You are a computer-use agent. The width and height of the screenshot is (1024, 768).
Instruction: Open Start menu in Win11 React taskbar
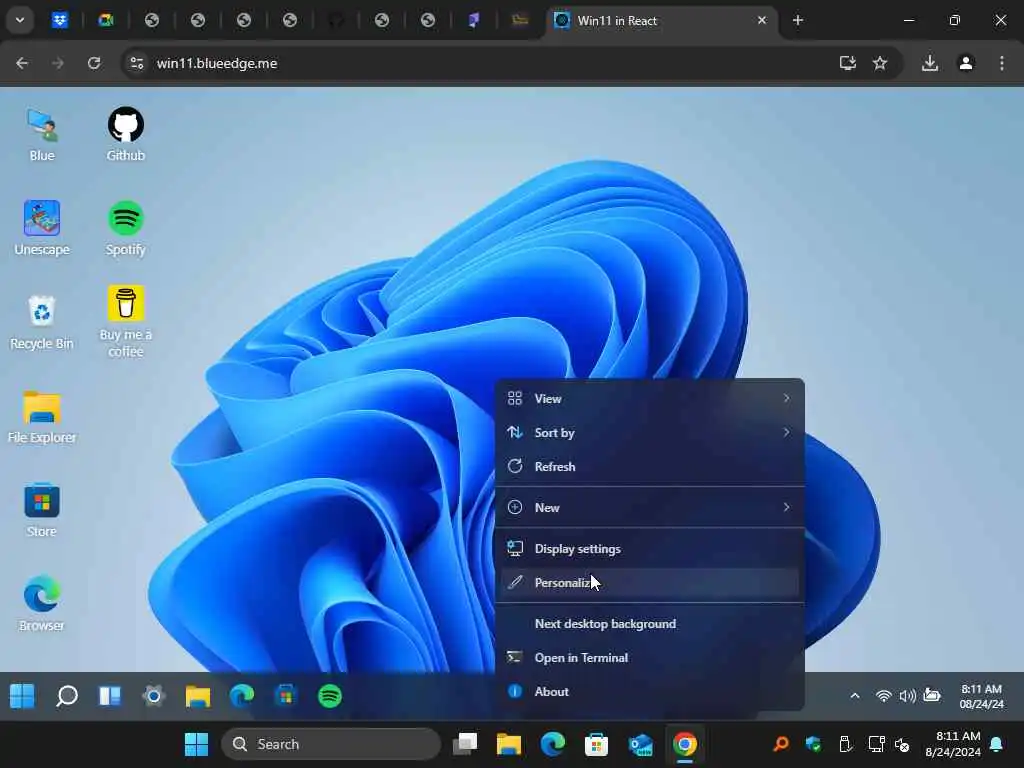pyautogui.click(x=22, y=696)
